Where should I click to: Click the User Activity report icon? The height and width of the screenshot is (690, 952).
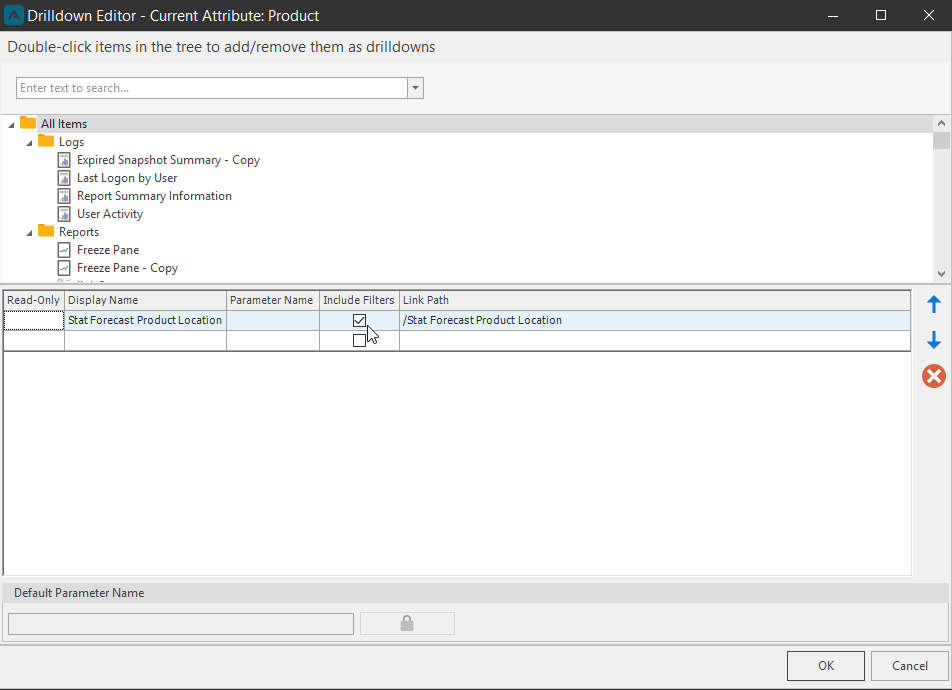pos(64,214)
